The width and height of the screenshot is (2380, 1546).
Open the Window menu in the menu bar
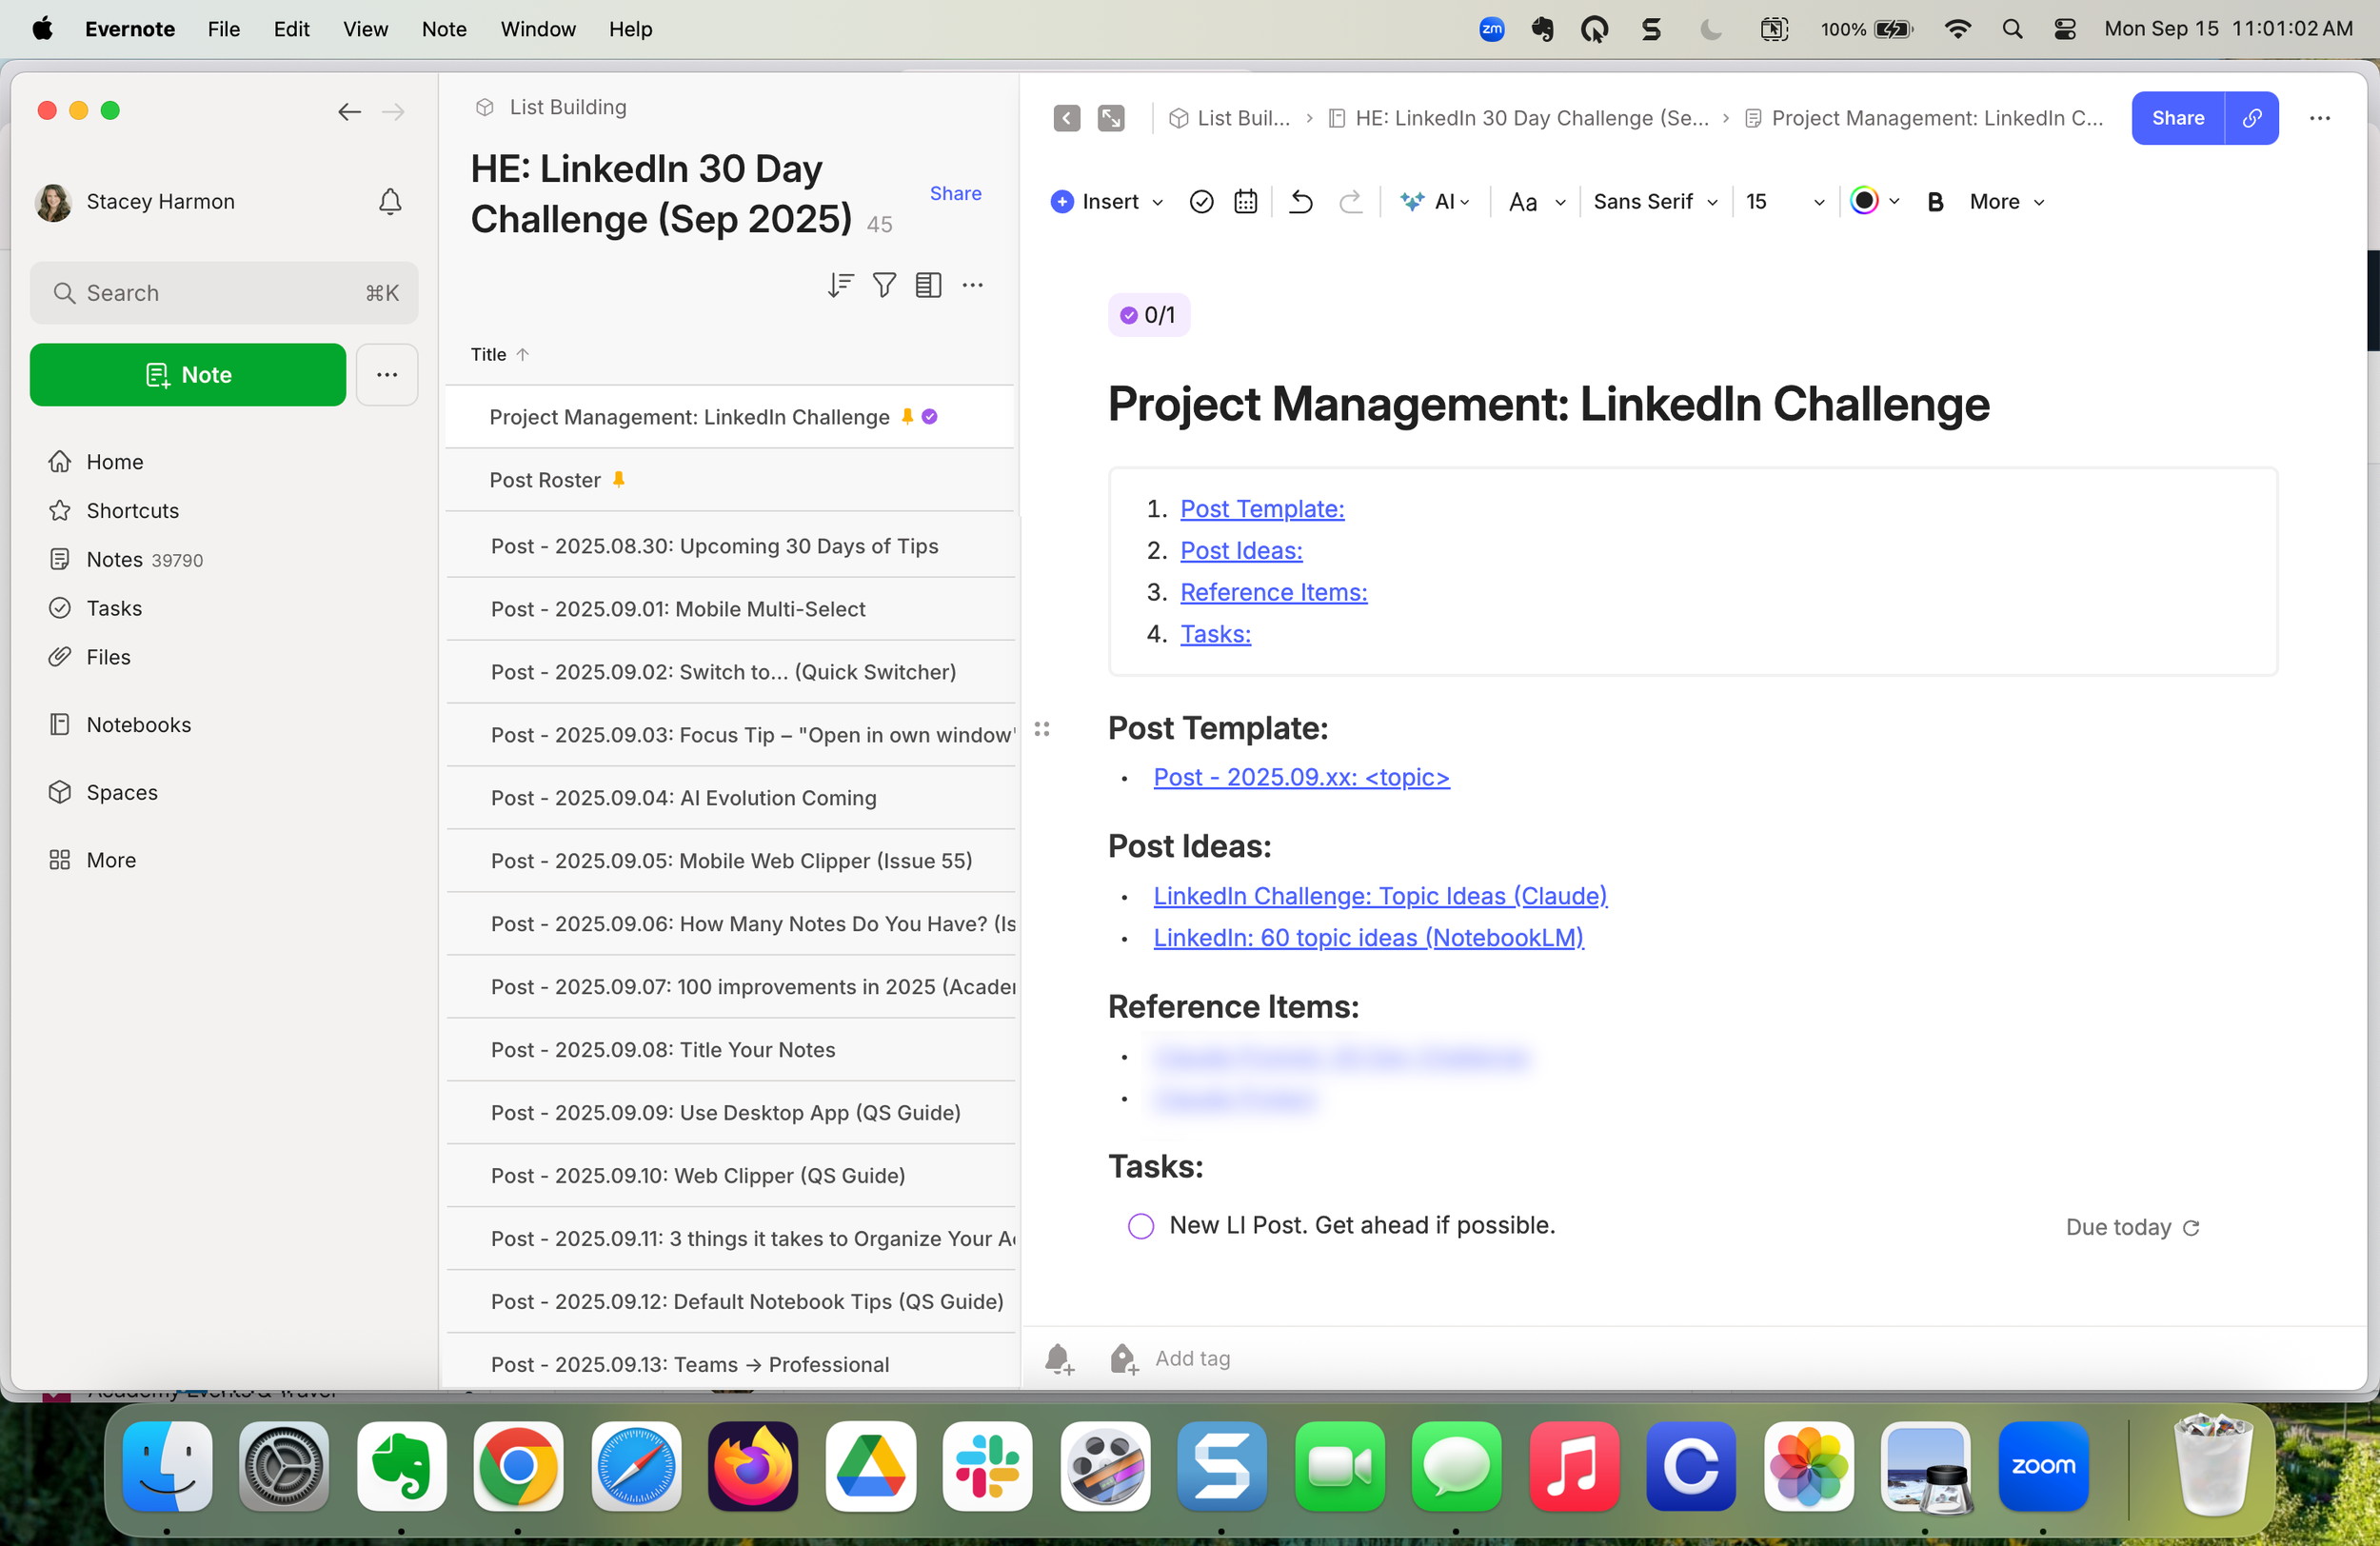[538, 29]
